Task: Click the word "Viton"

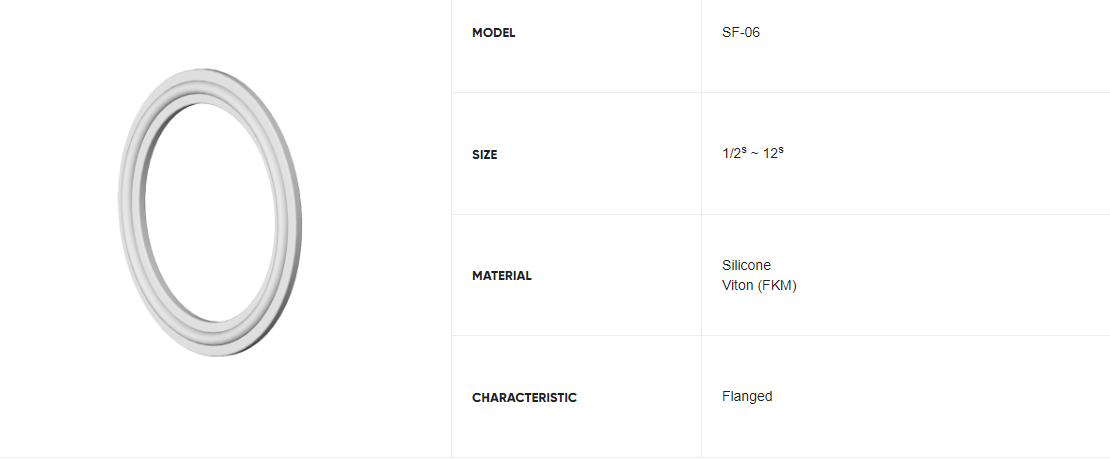Action: 738,285
